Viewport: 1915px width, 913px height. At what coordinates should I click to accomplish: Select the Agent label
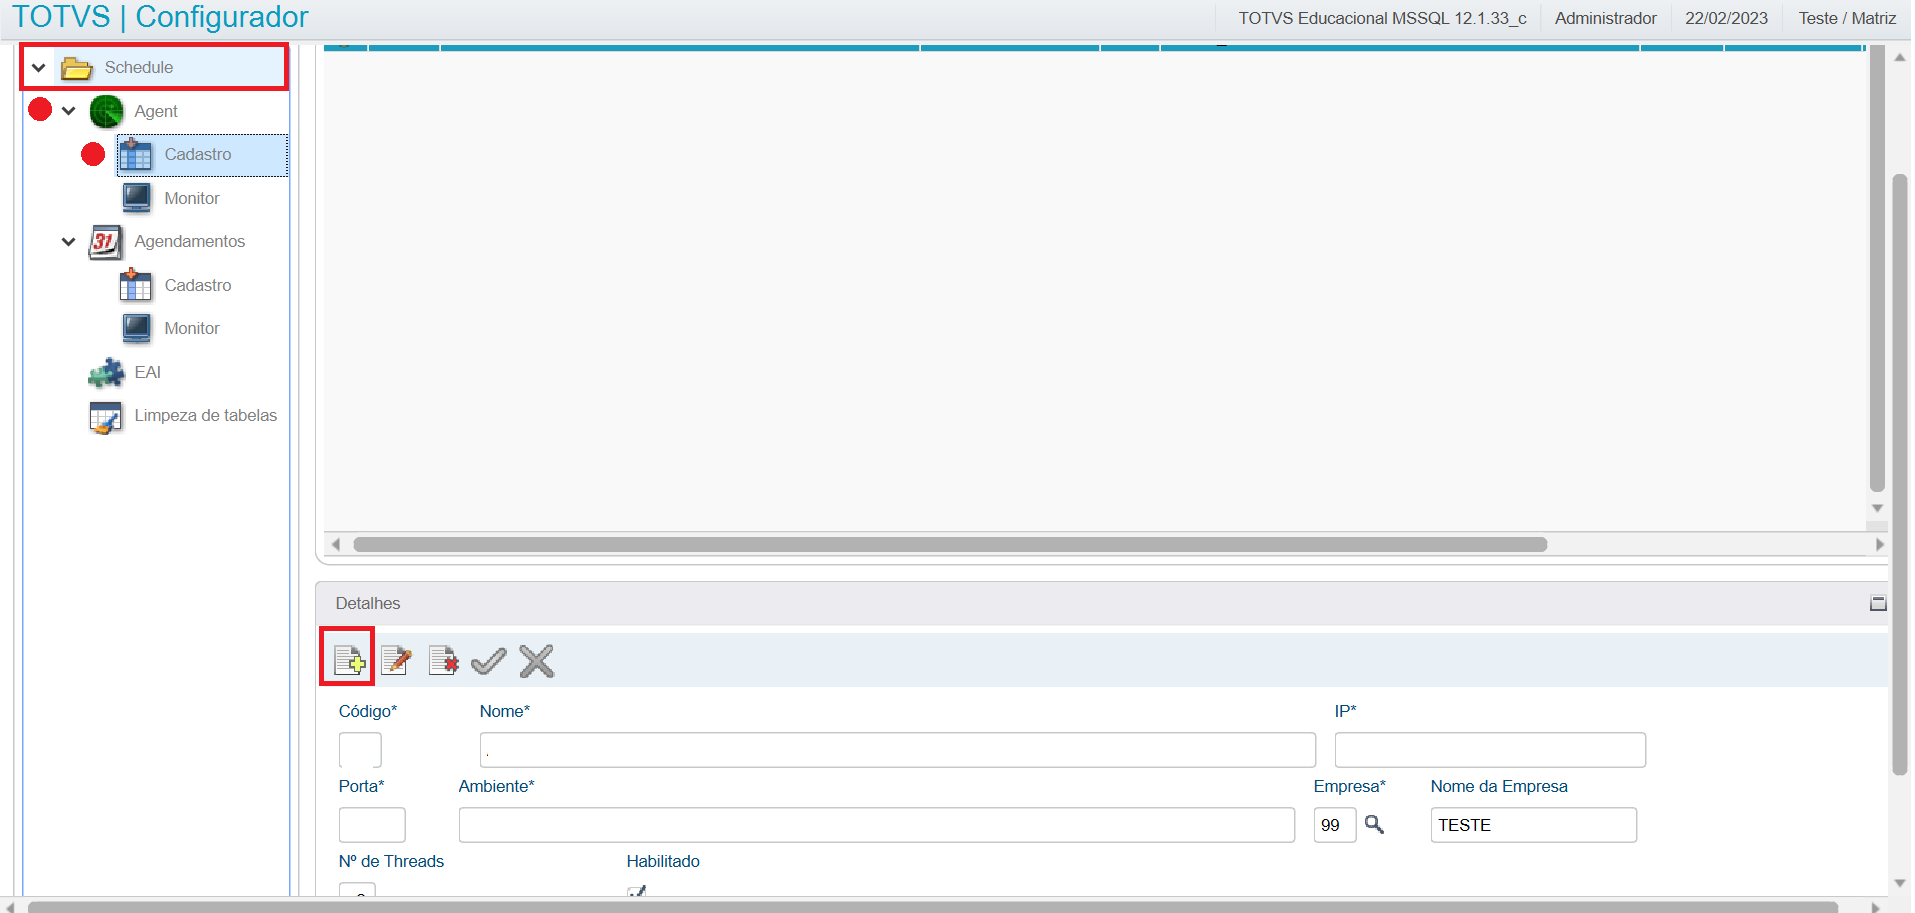[x=156, y=111]
